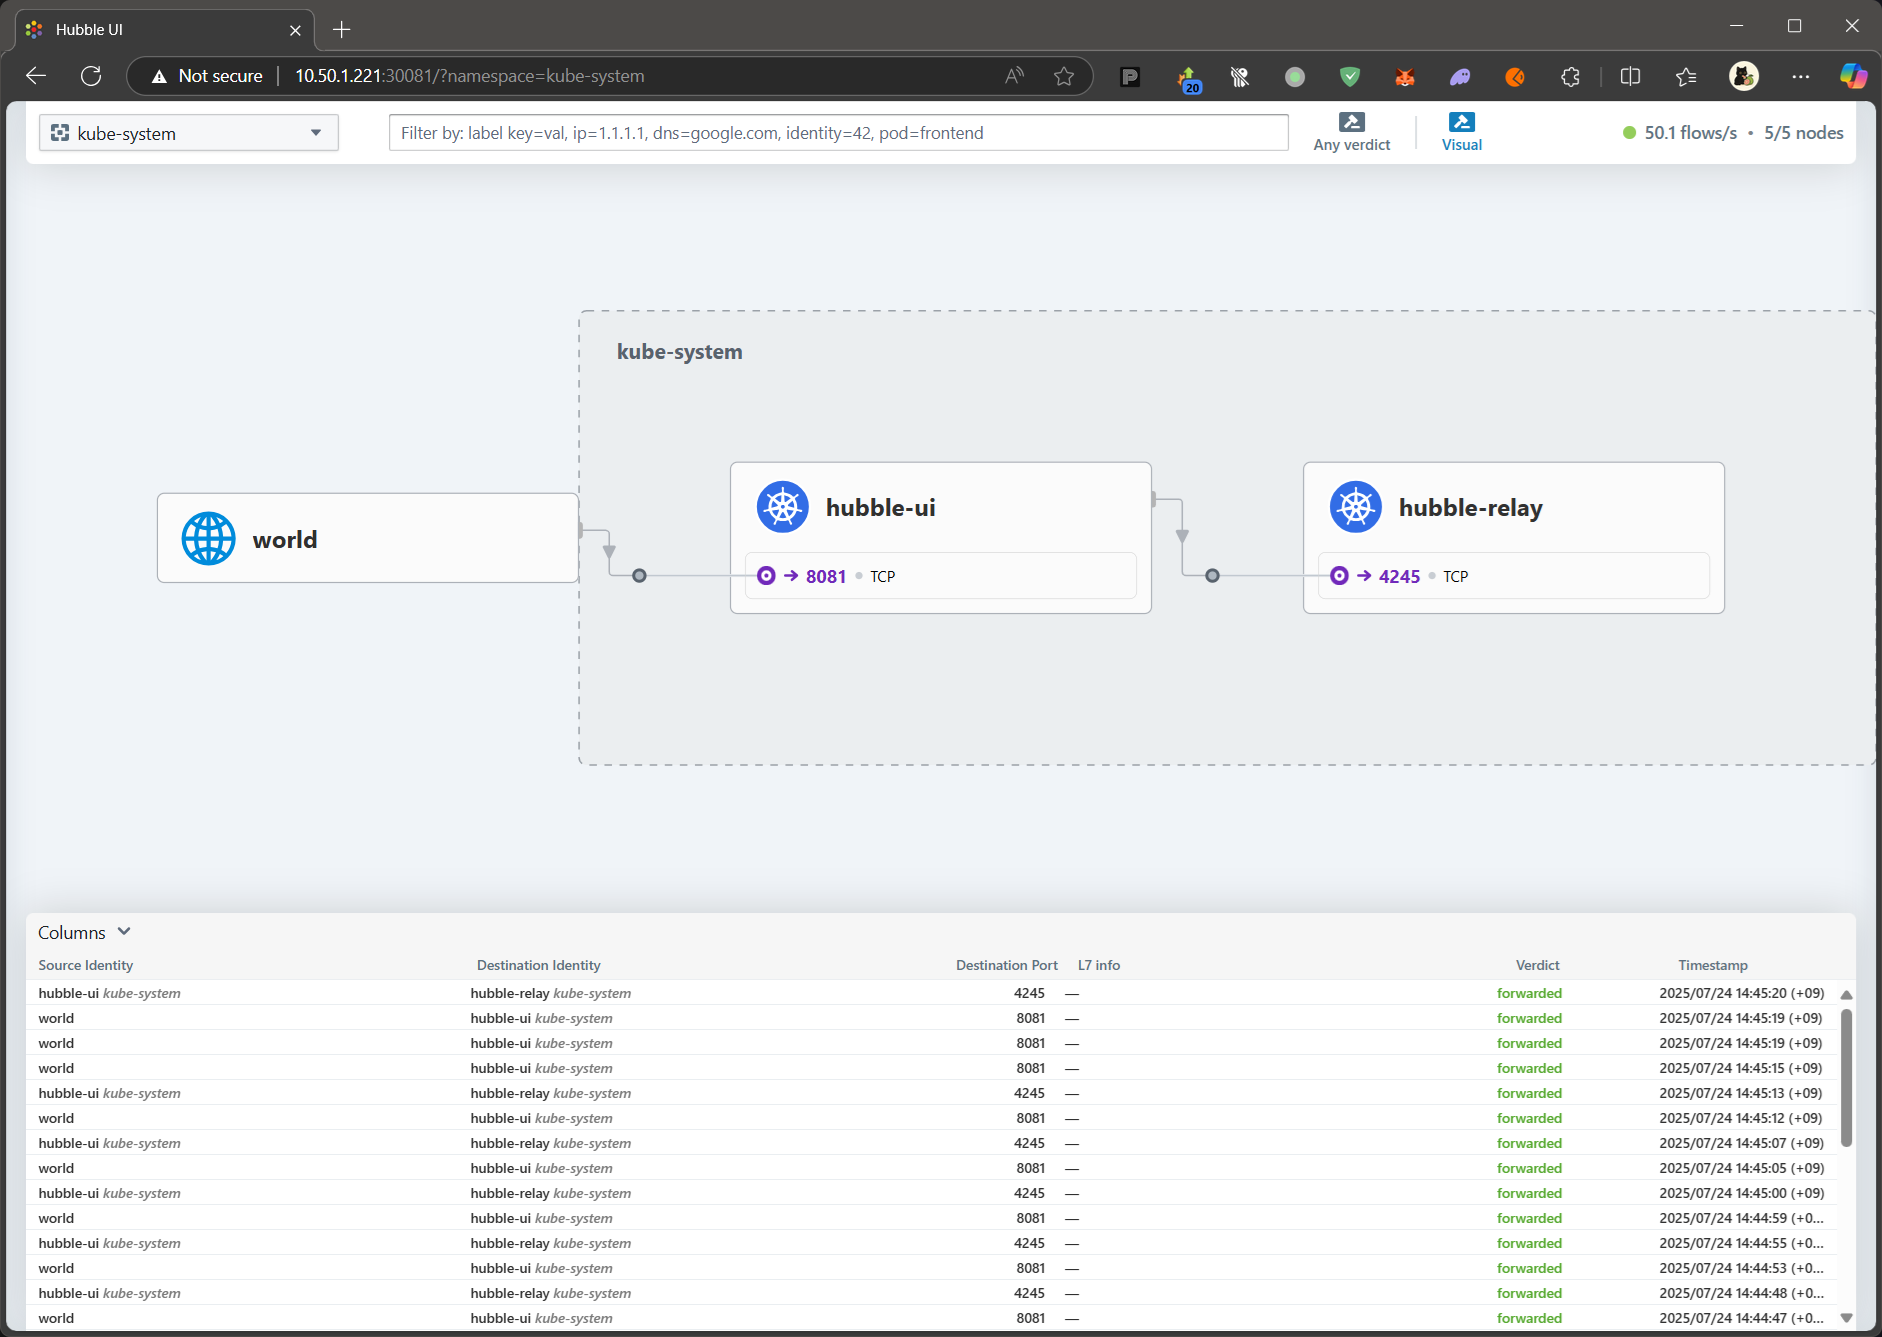Open the Visual settings menu
Screen dimensions: 1882x1337
point(1461,132)
